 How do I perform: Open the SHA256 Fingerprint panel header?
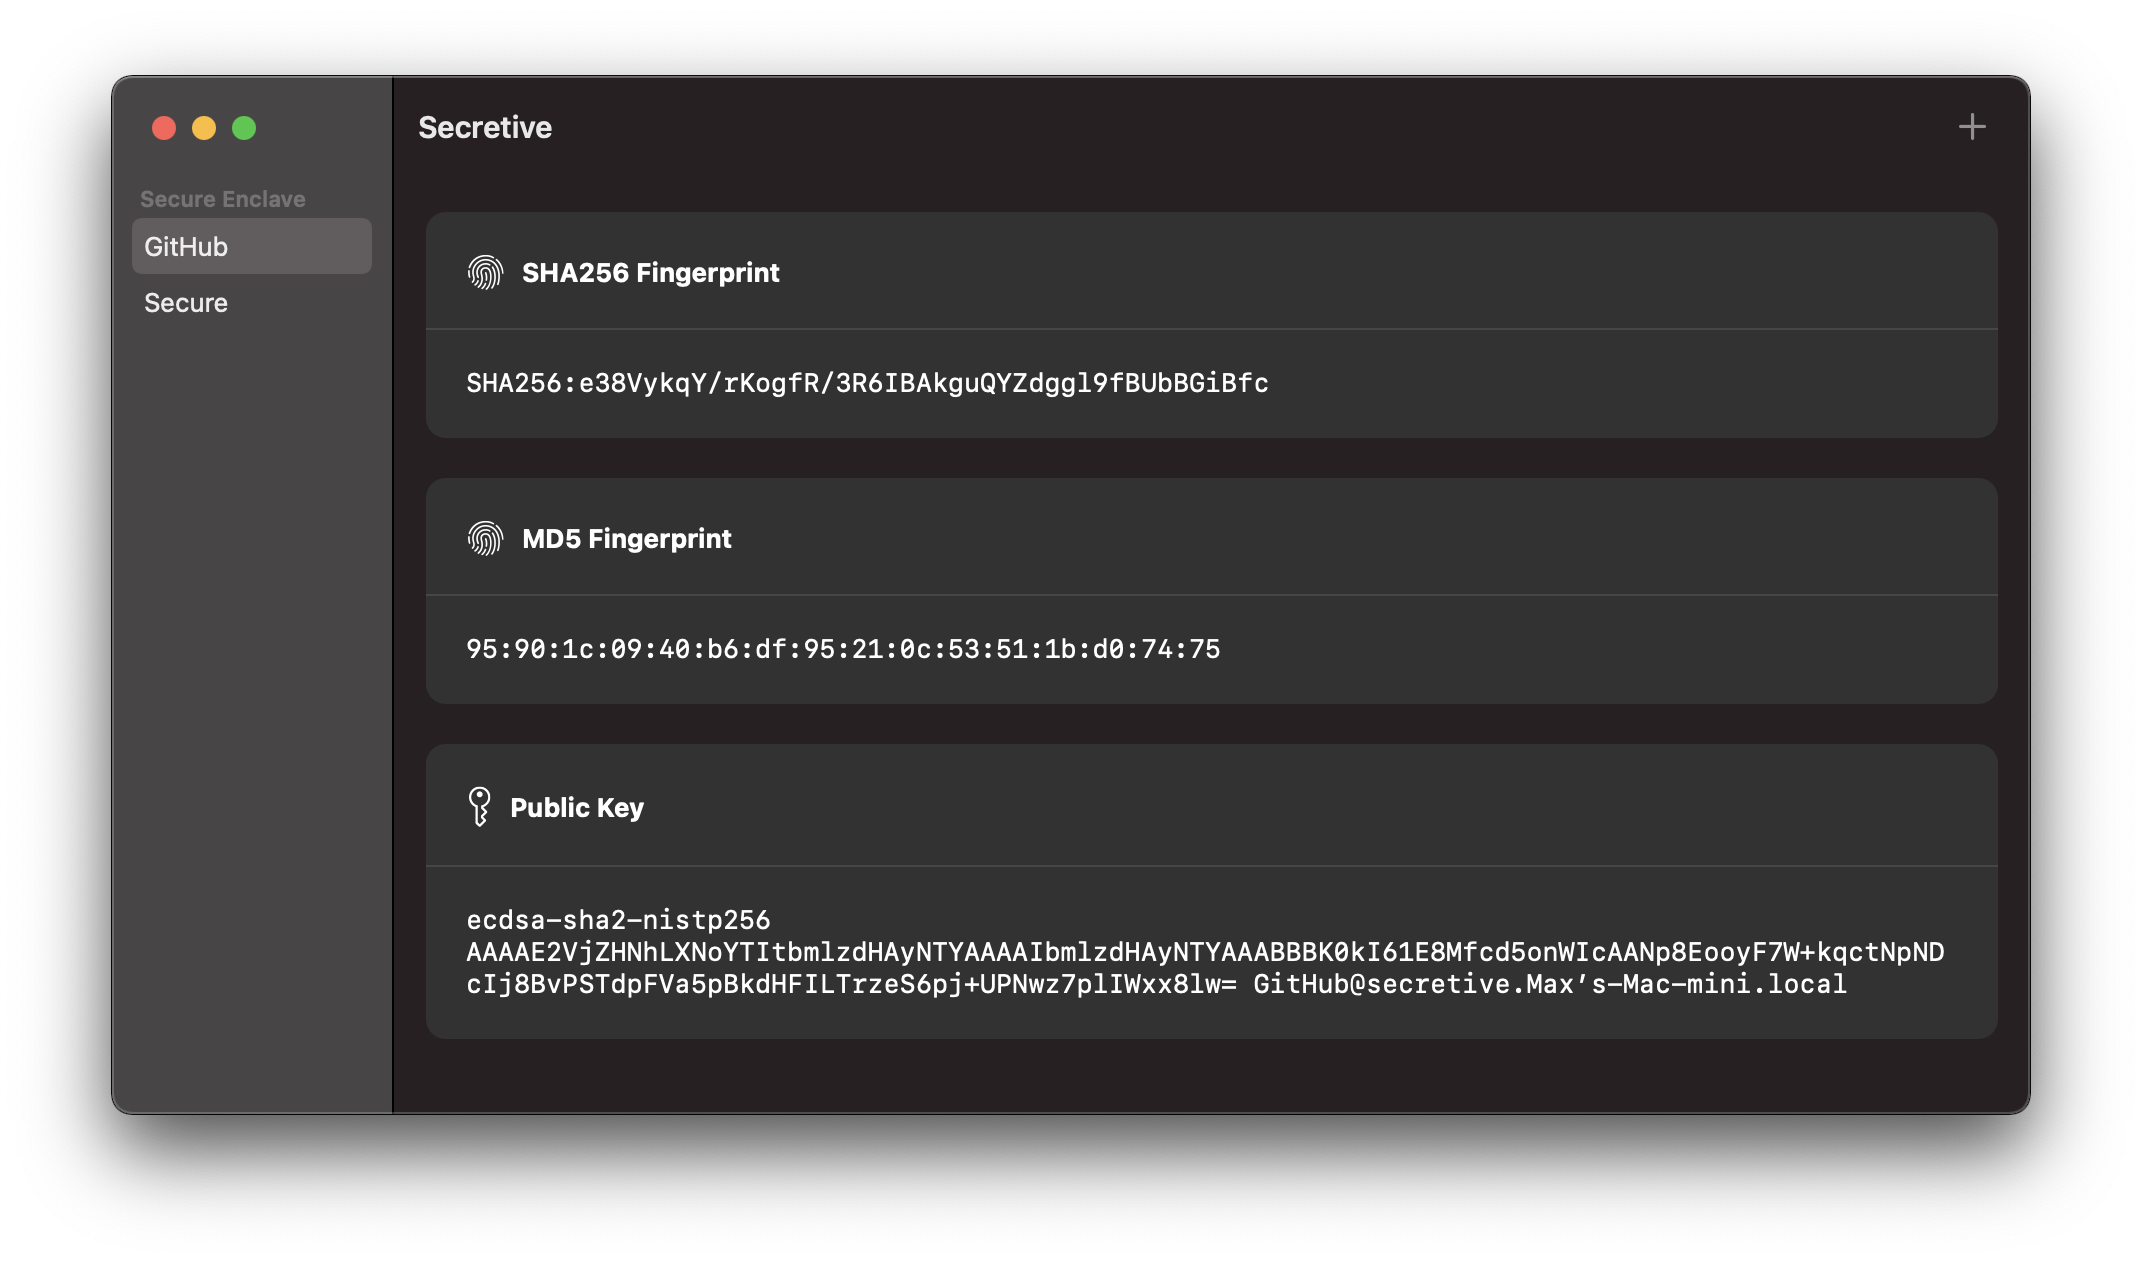click(x=651, y=272)
